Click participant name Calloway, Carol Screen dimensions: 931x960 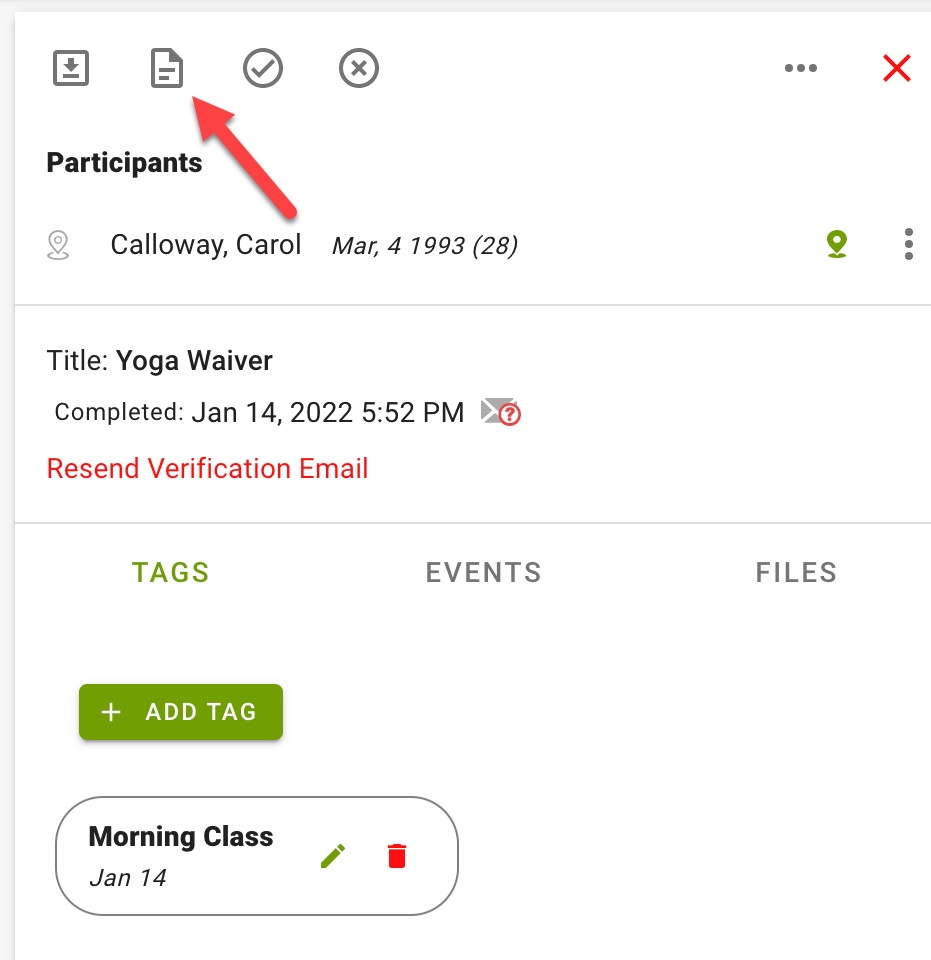206,245
